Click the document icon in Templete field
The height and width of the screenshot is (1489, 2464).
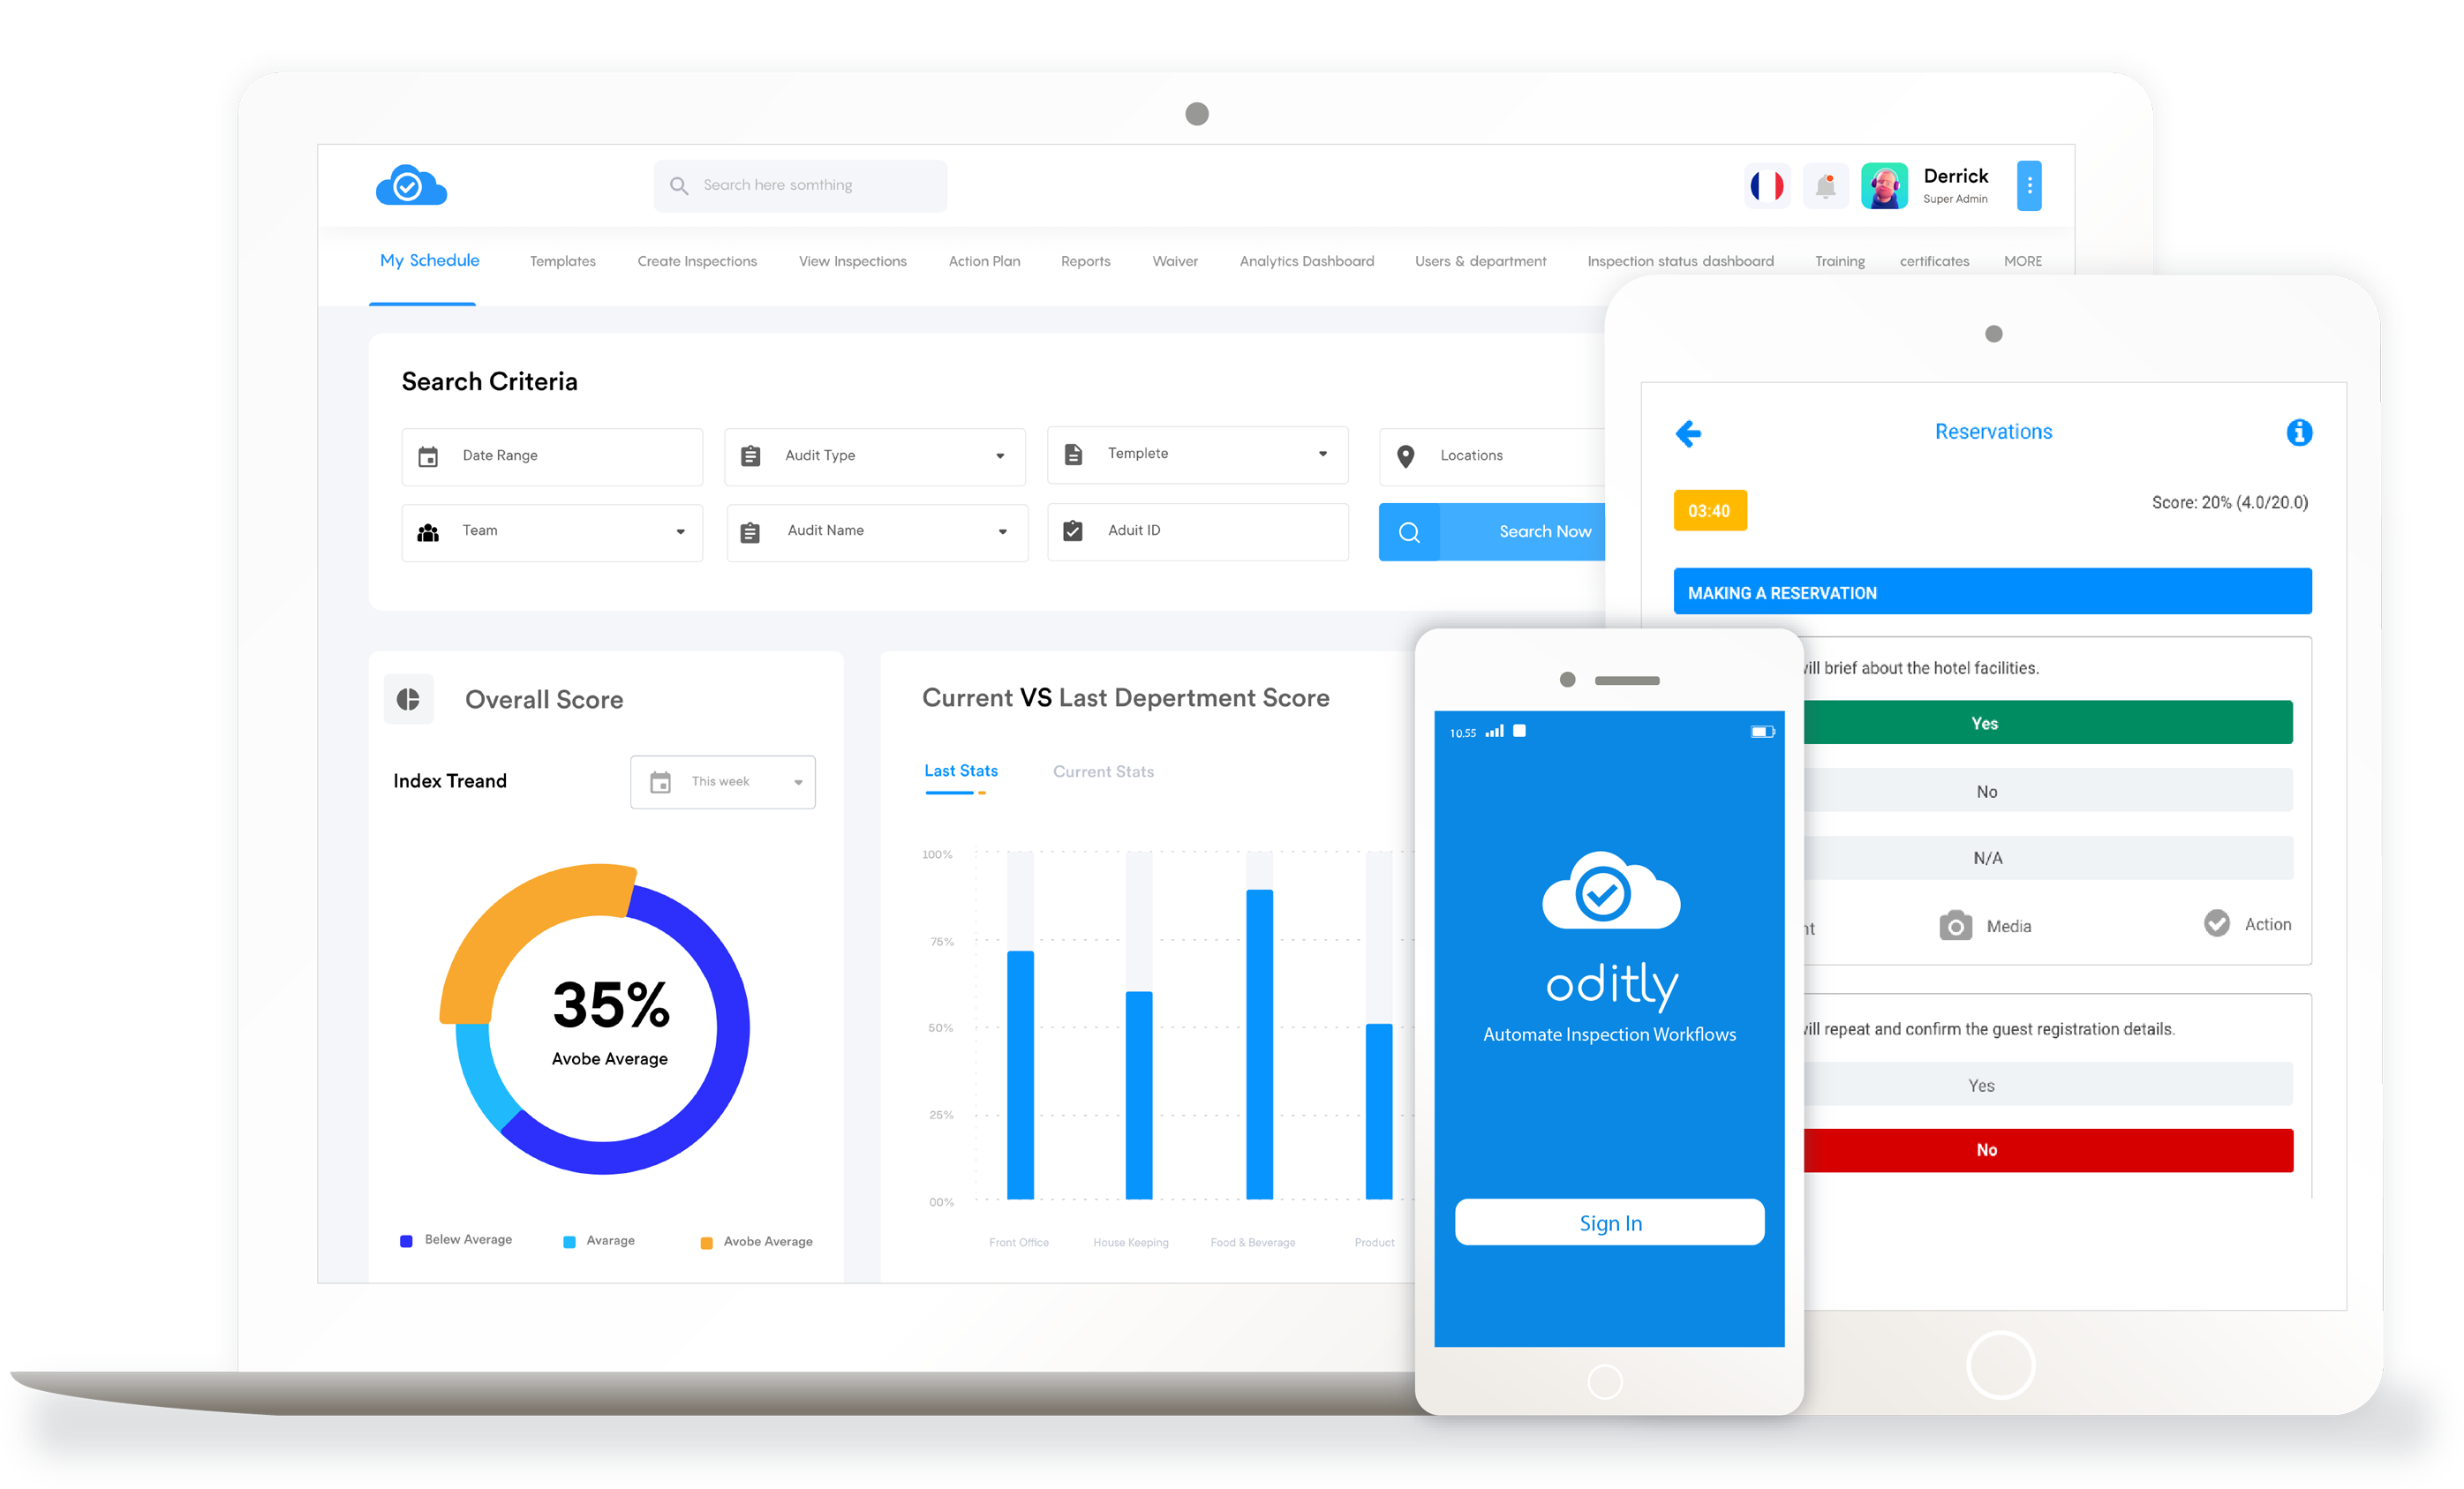1073,454
